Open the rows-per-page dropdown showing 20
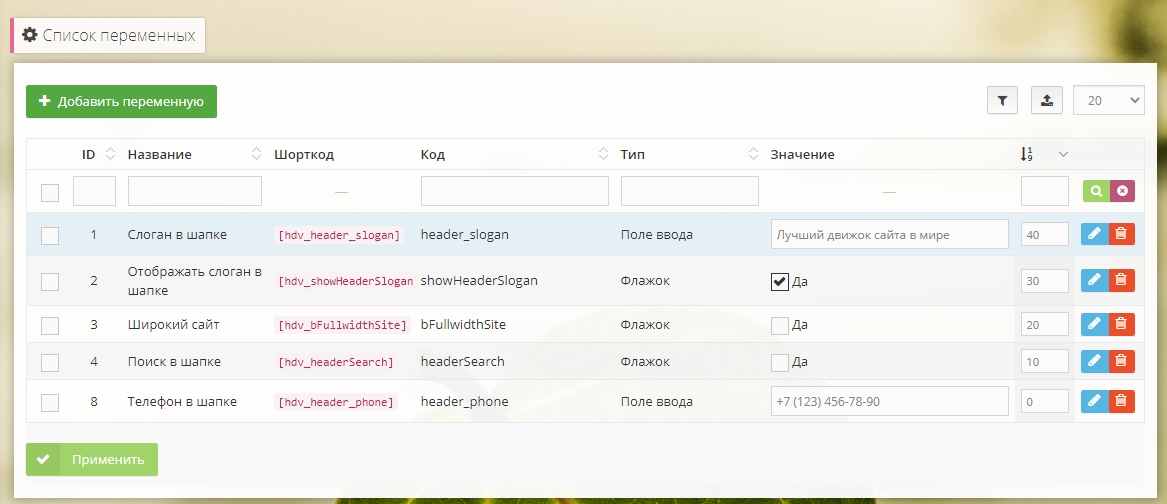This screenshot has height=504, width=1167. click(x=1108, y=100)
